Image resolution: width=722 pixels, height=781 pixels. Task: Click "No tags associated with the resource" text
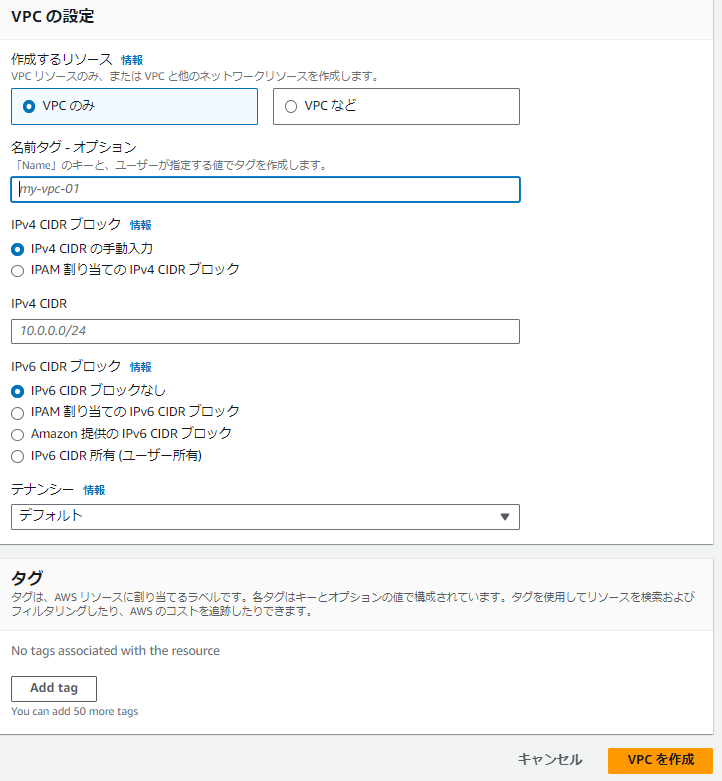click(x=116, y=651)
